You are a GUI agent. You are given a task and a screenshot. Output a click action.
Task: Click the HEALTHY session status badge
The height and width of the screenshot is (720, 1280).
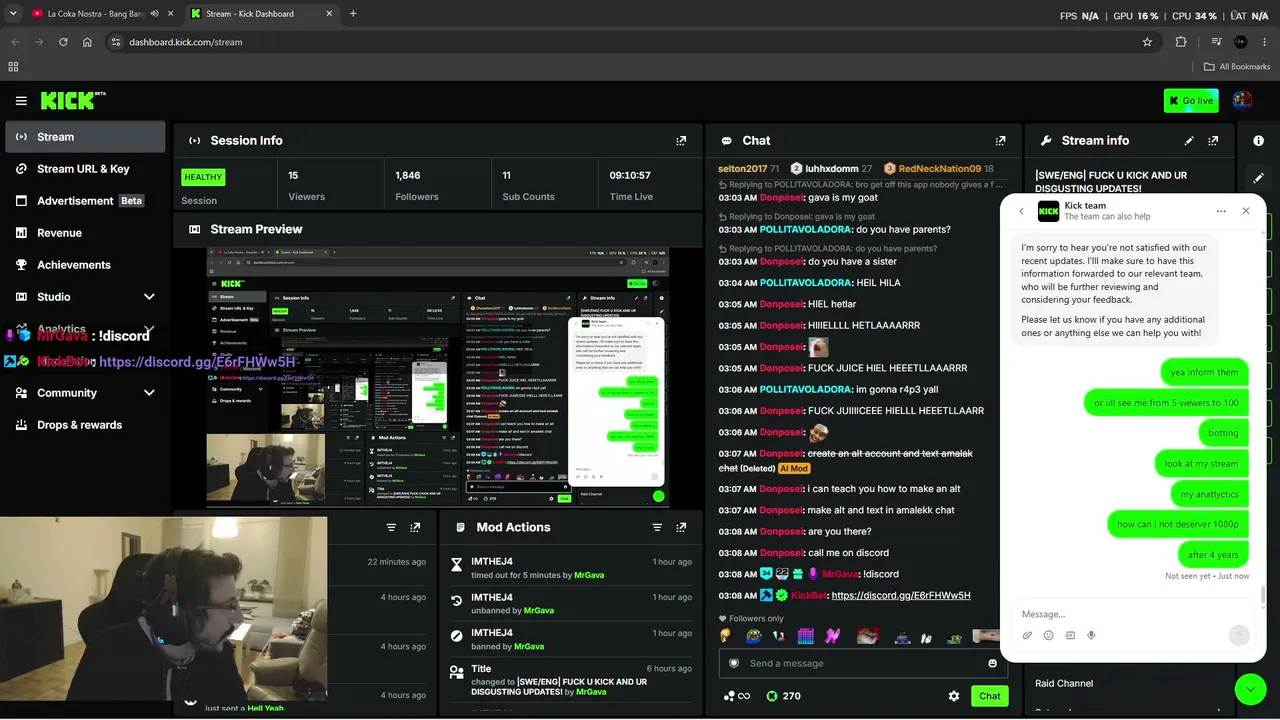pyautogui.click(x=203, y=177)
